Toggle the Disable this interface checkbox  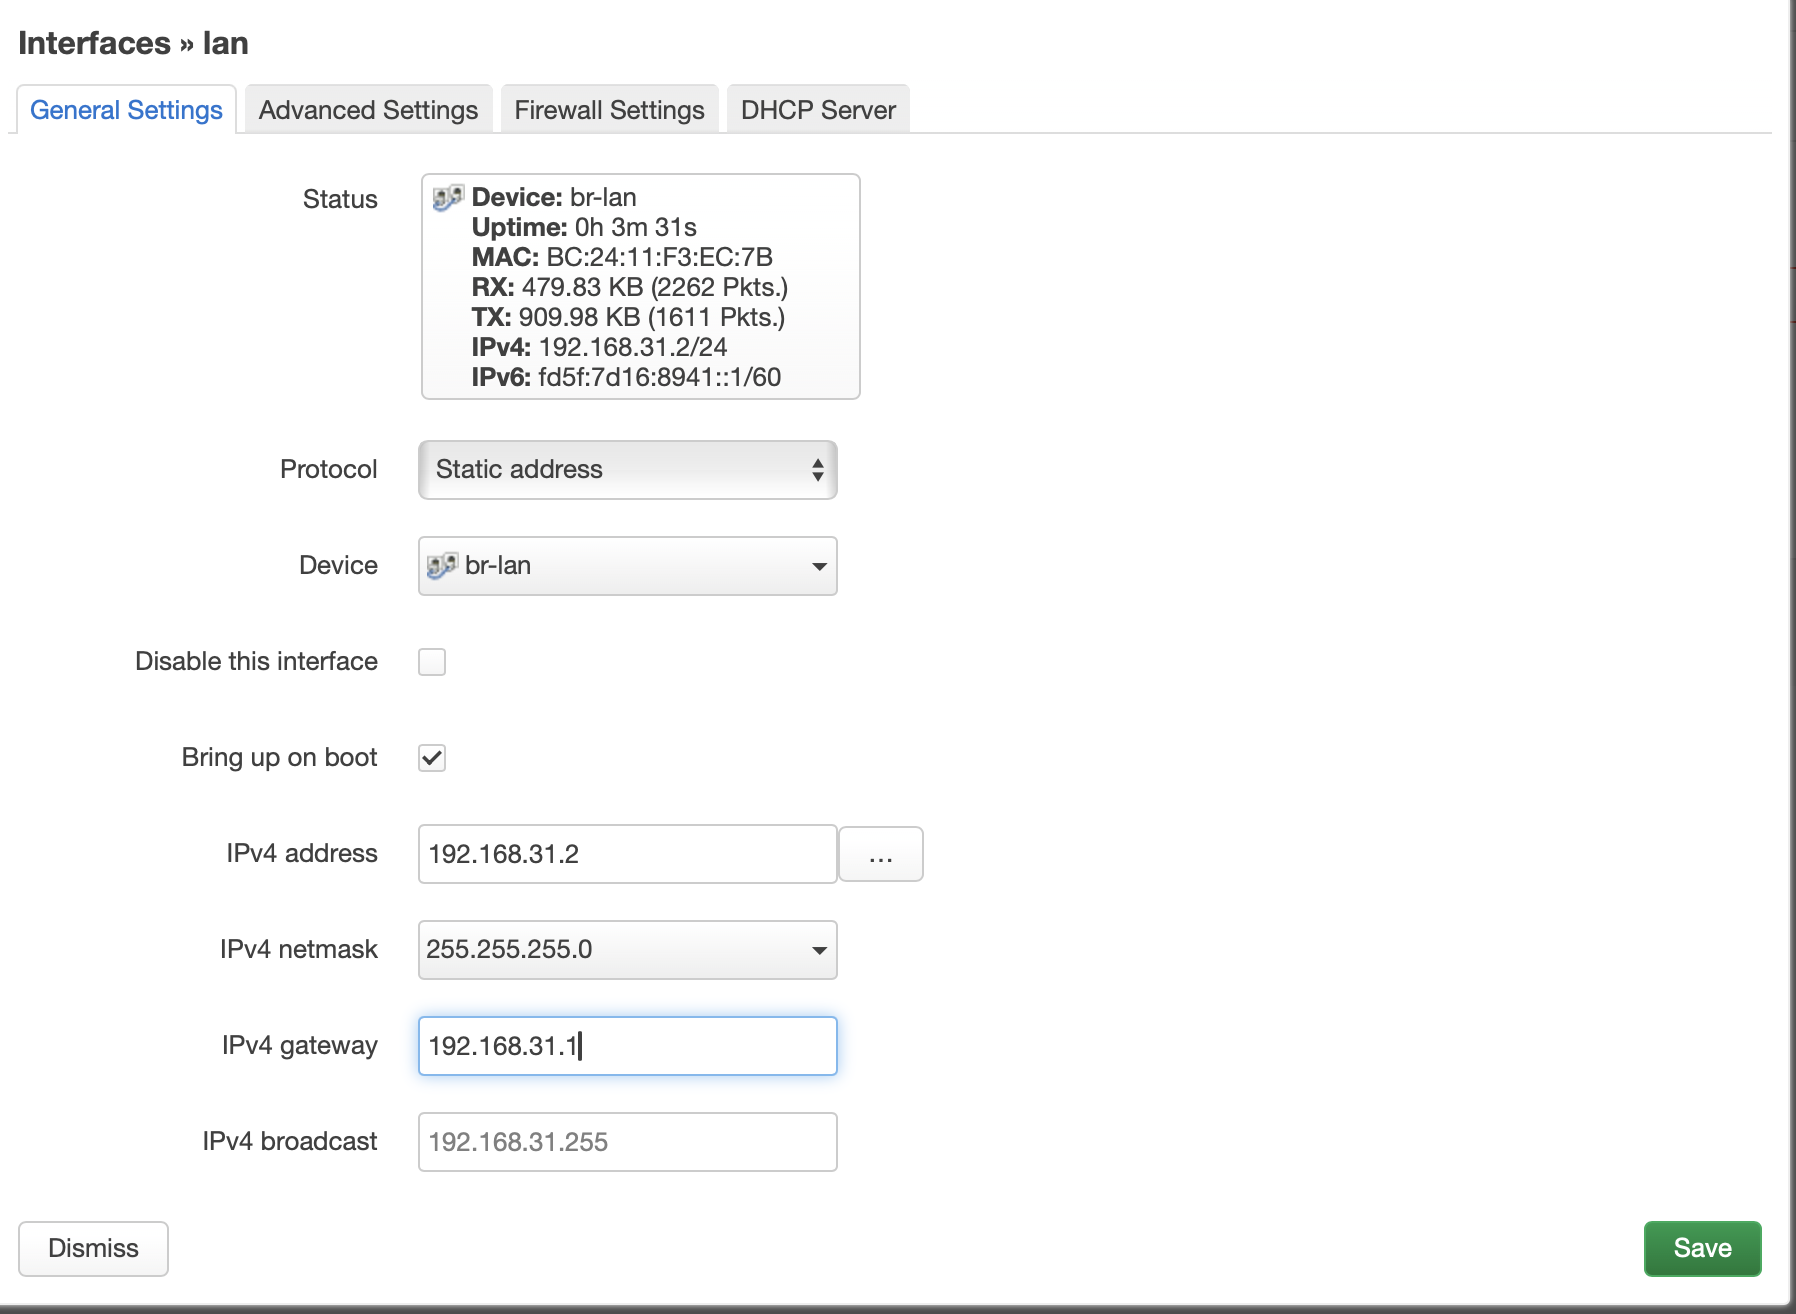432,662
